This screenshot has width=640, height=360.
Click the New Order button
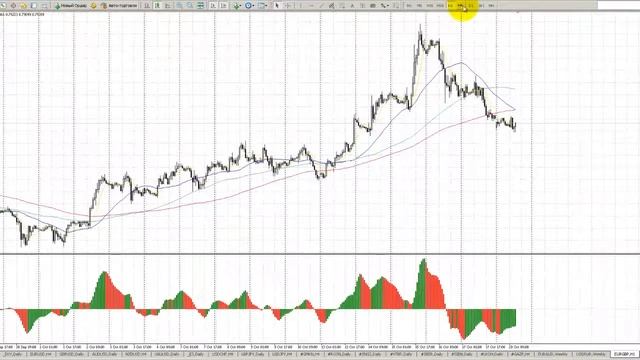tap(71, 6)
